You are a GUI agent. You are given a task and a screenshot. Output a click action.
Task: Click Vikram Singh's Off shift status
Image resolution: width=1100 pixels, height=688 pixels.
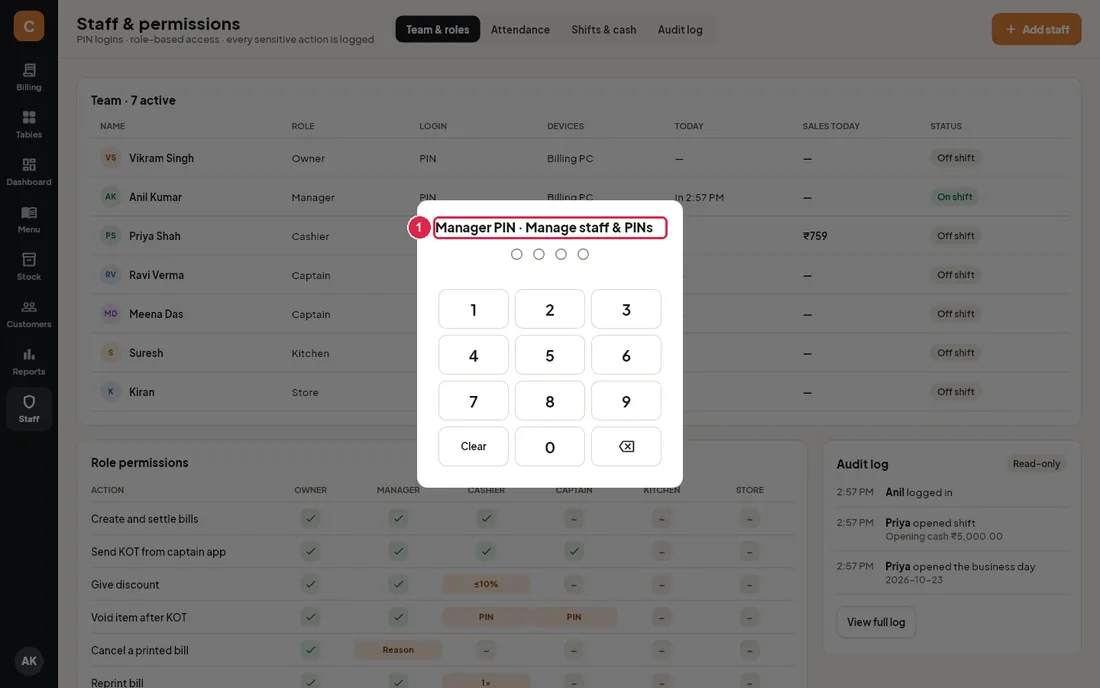pos(955,158)
